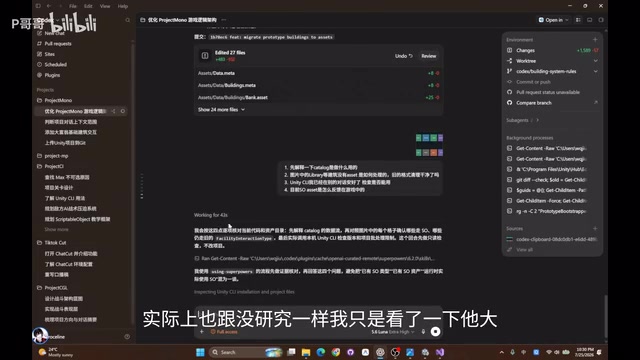640x360 pixels.
Task: Show more ProjectCl threads
Action: click(56, 229)
